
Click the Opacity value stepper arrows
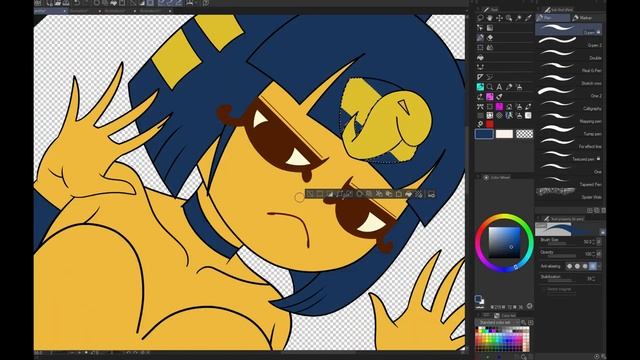pyautogui.click(x=593, y=254)
